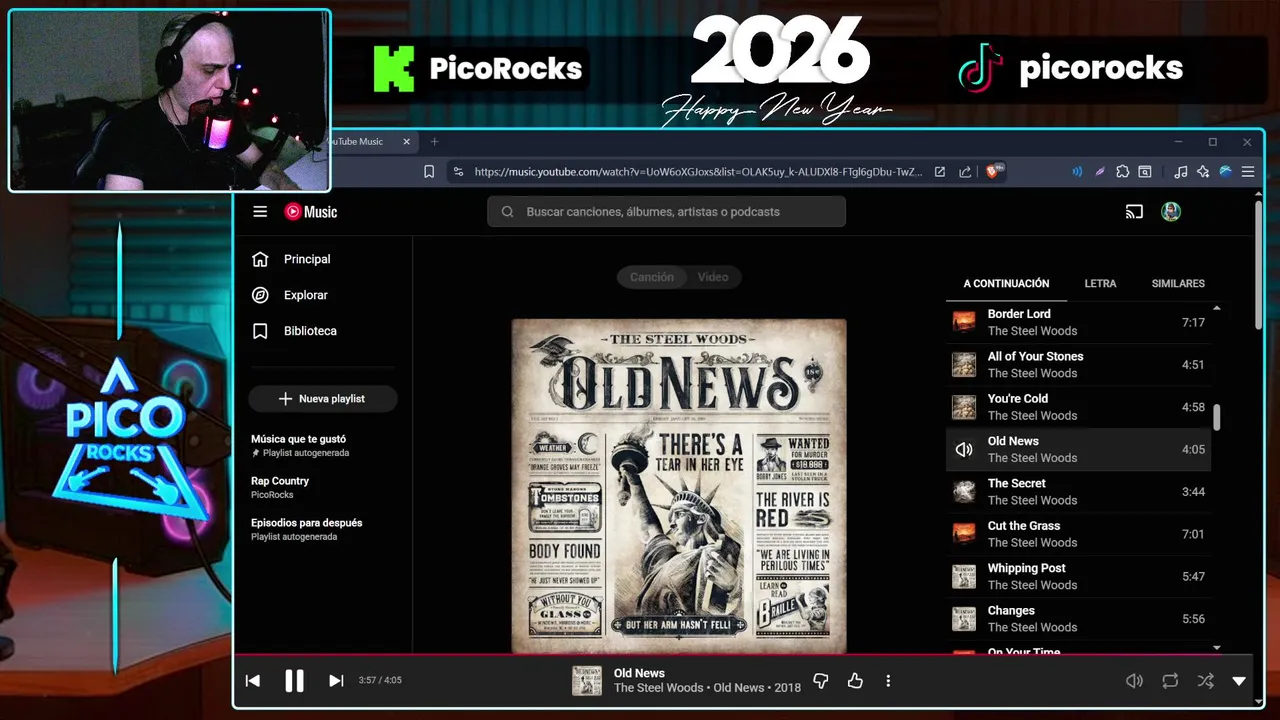Click the Old News album artwork
This screenshot has height=720, width=1280.
click(679, 487)
